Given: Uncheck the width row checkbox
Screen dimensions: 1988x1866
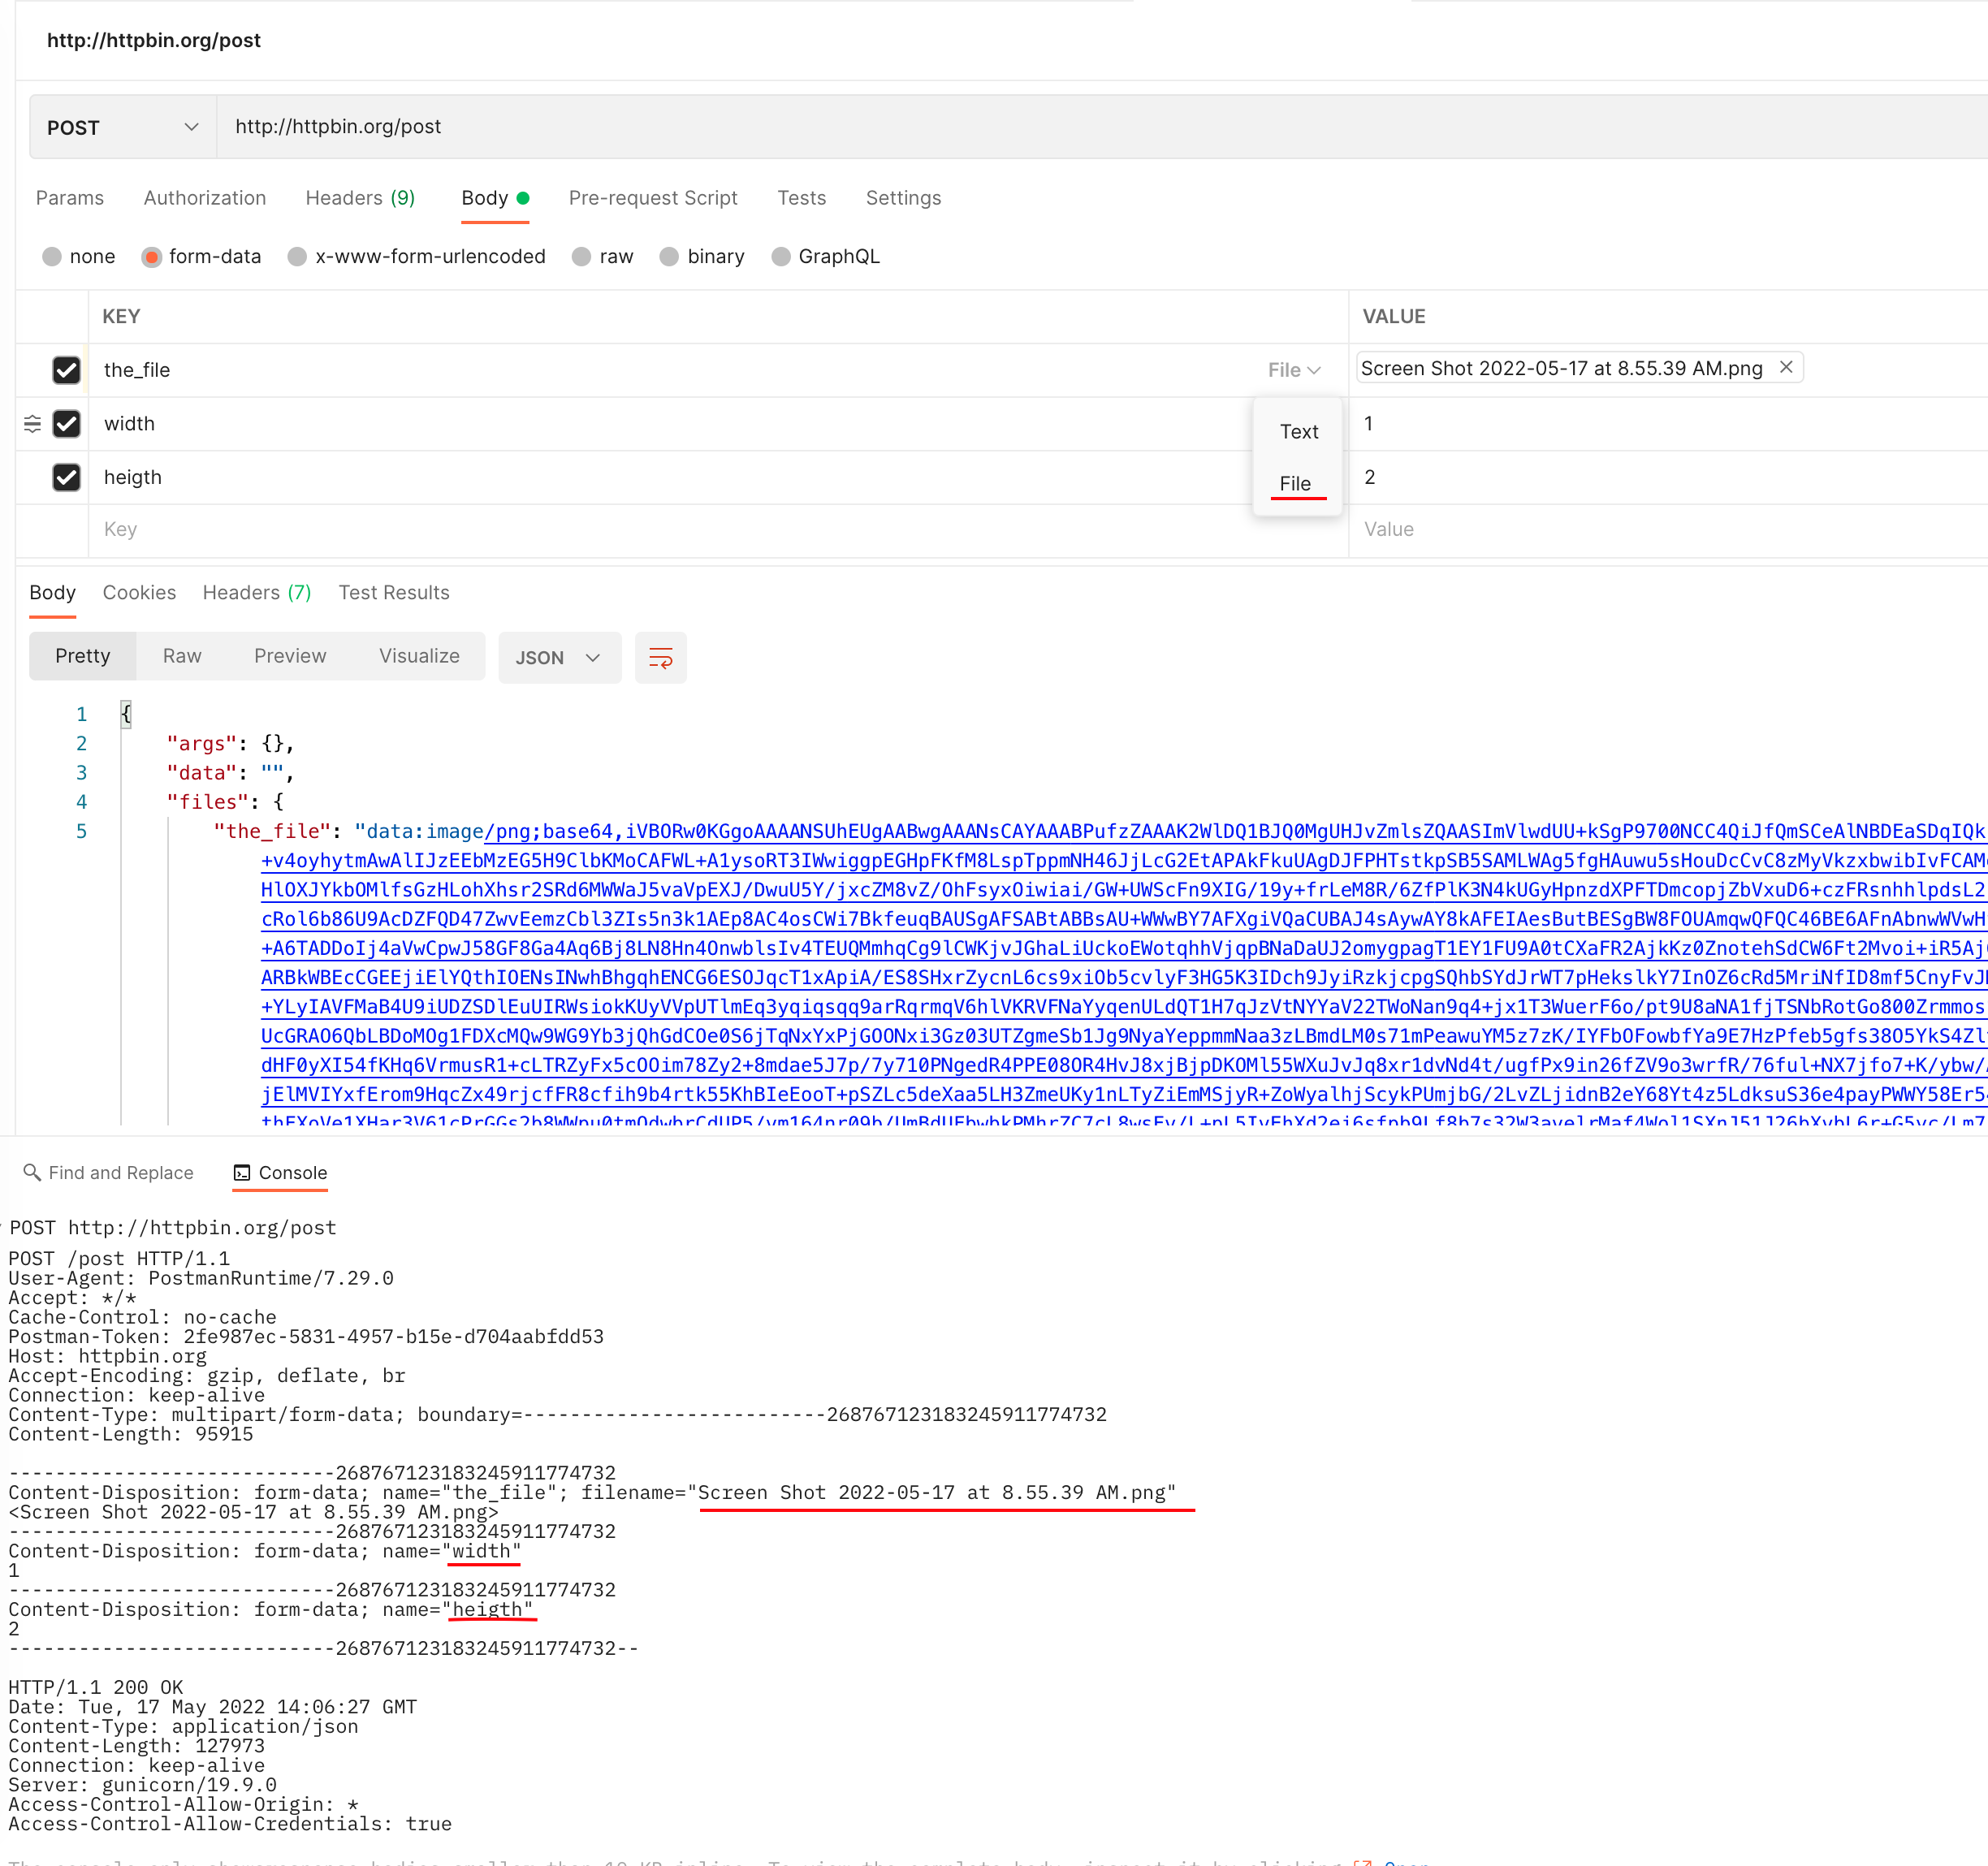Looking at the screenshot, I should pos(66,424).
